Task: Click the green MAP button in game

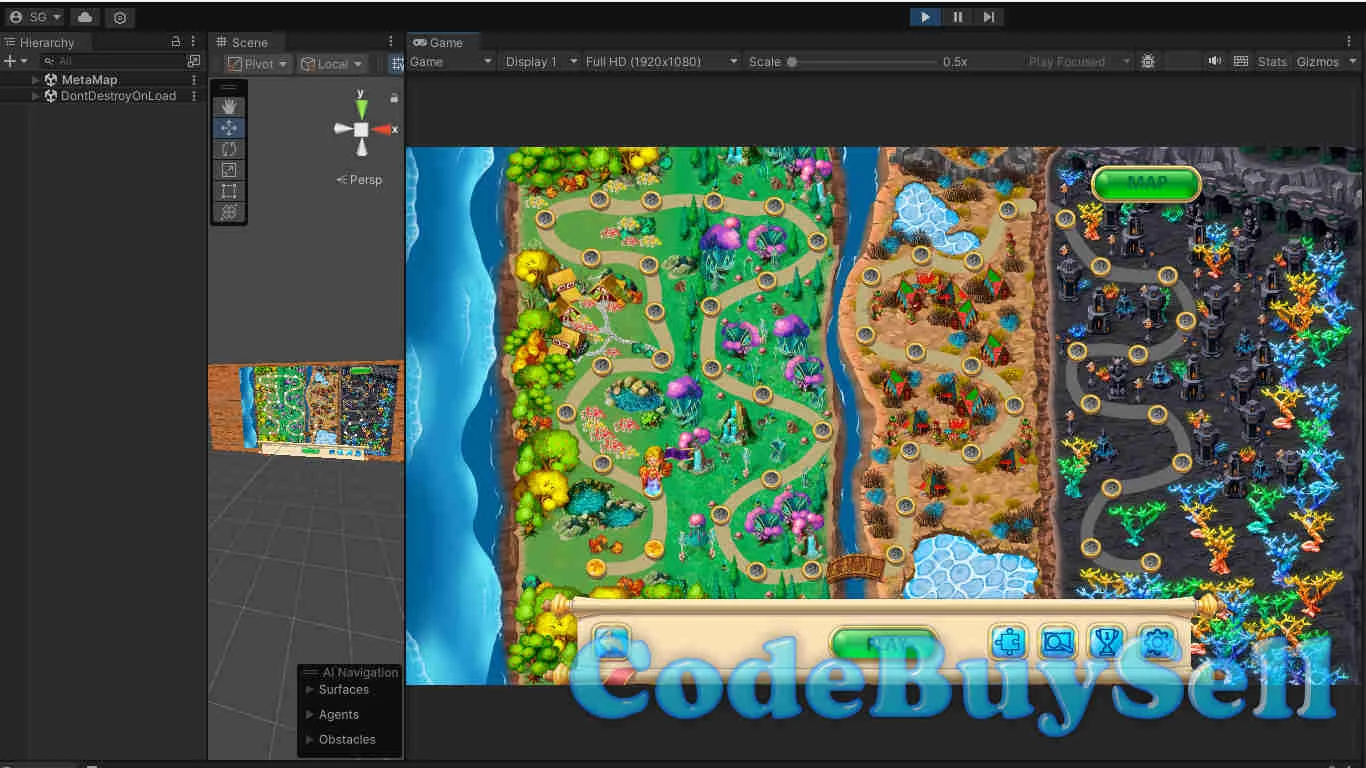Action: (1146, 183)
